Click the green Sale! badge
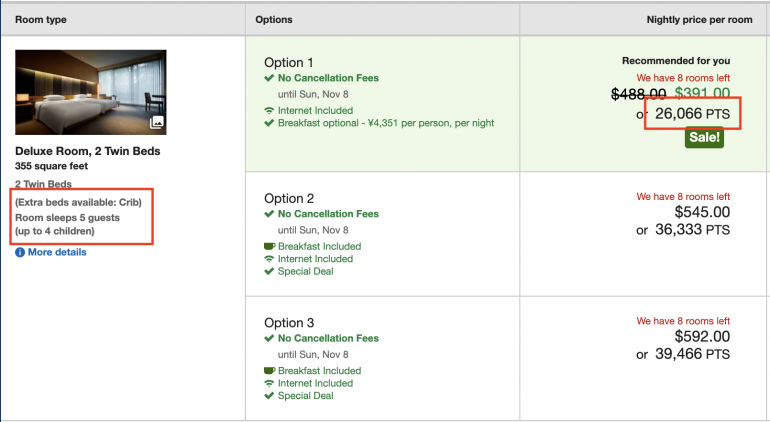Viewport: 770px width, 422px height. point(704,138)
